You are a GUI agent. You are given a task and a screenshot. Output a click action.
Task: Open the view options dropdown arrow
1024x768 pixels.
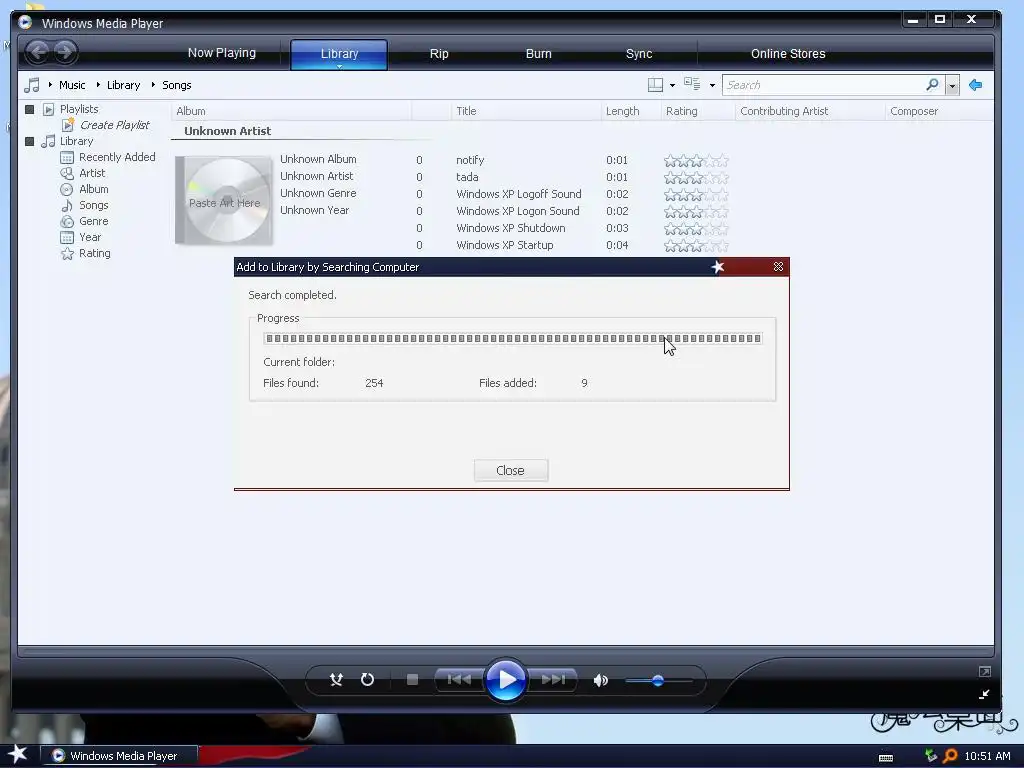(x=712, y=86)
